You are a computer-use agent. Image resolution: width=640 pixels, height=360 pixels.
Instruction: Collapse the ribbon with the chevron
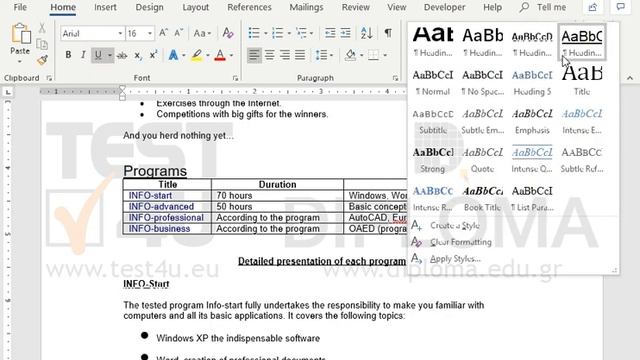coord(630,78)
